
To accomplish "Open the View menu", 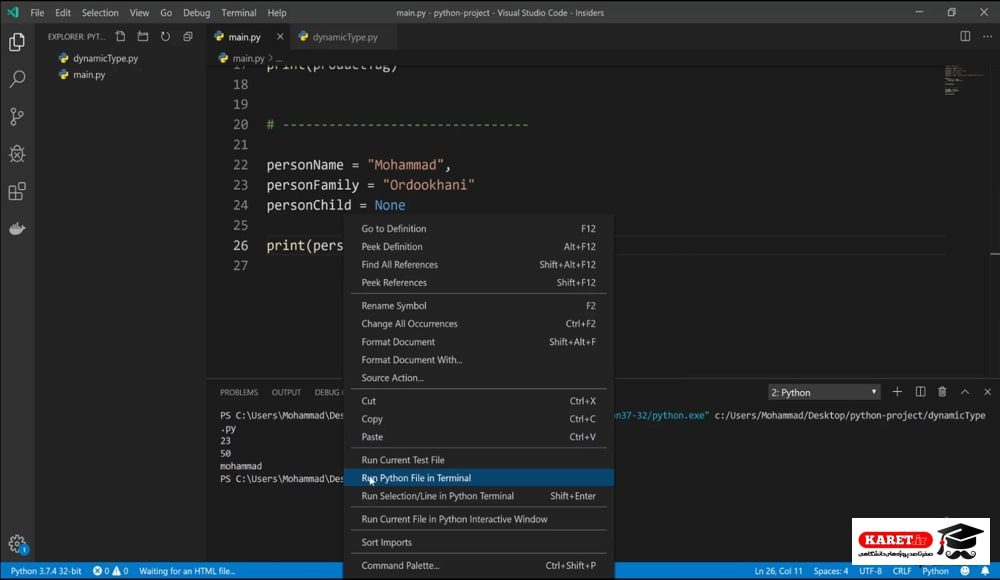I will point(139,13).
